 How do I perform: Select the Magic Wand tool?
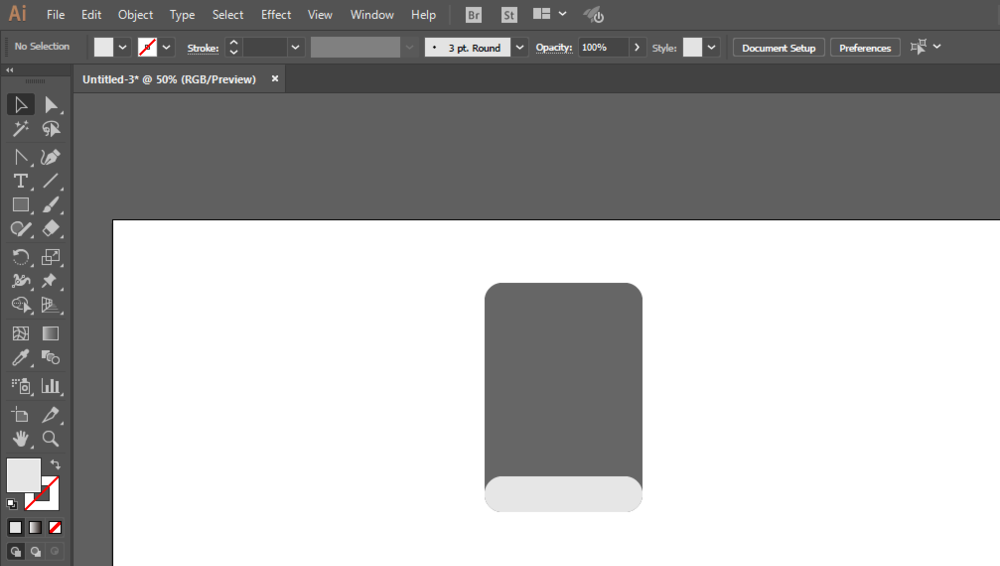[20, 129]
